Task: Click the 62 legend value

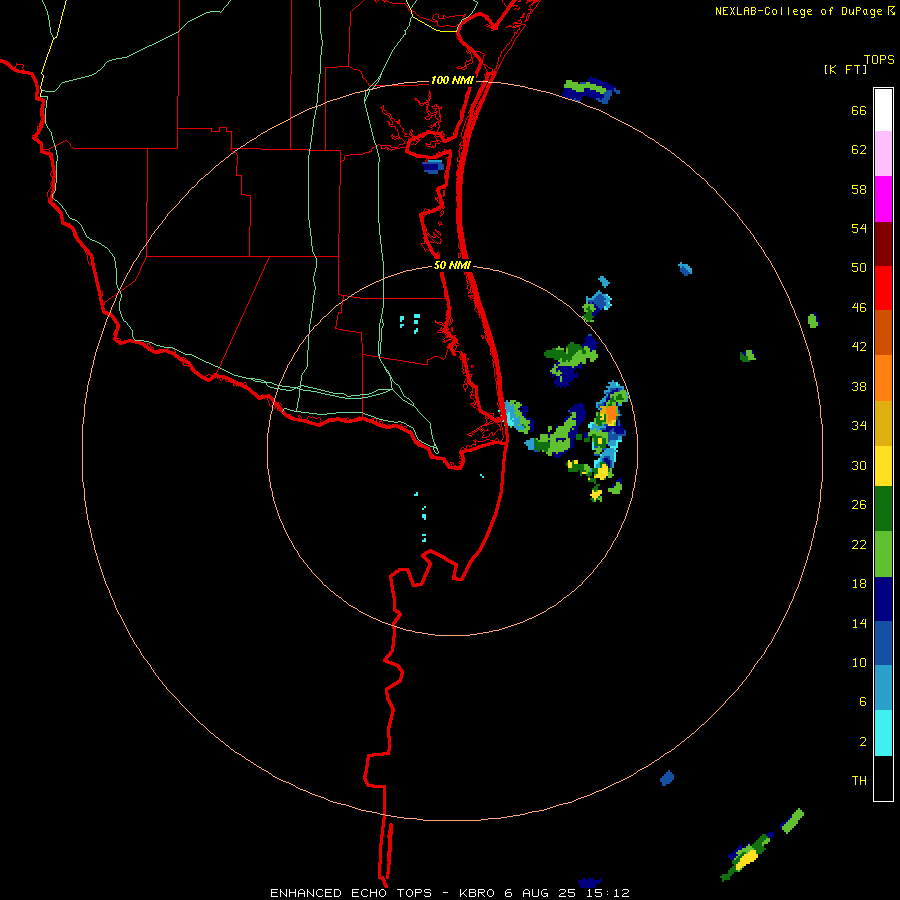Action: (859, 150)
